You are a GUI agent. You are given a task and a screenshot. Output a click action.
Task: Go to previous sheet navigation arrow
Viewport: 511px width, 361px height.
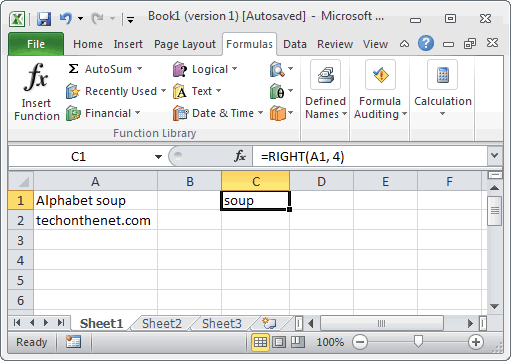pyautogui.click(x=32, y=323)
